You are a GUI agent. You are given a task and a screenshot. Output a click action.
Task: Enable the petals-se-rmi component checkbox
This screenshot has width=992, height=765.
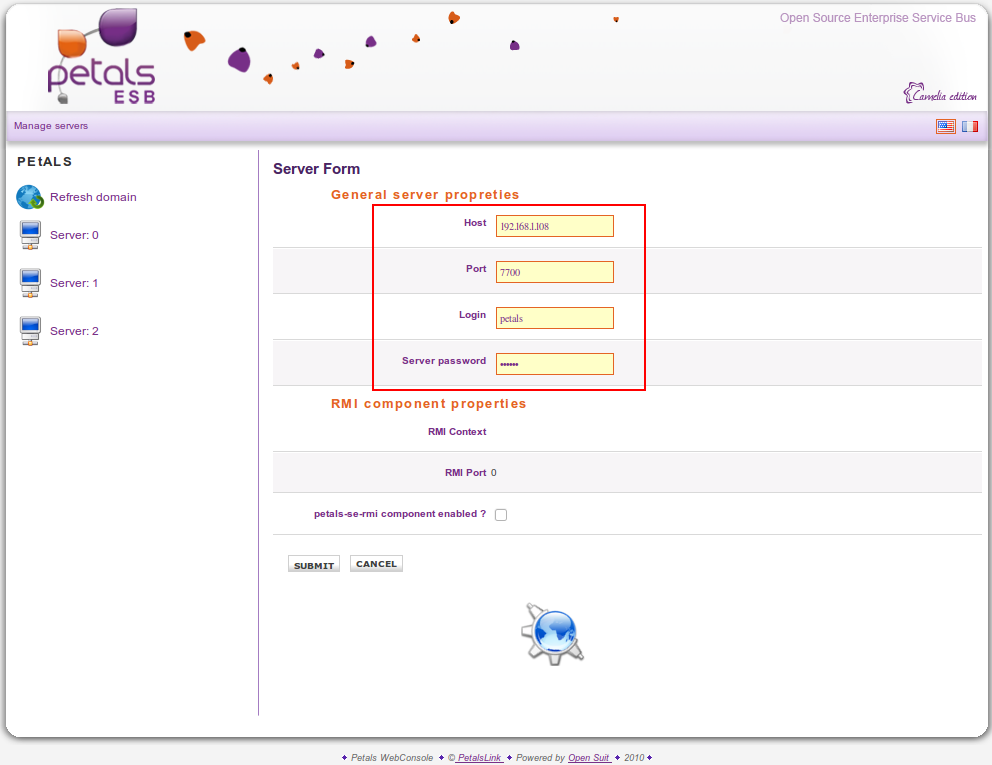501,515
